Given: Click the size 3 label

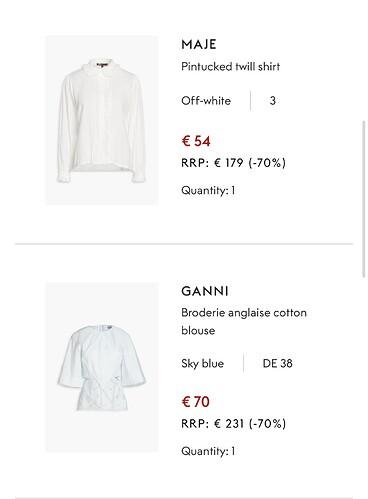Looking at the screenshot, I should click(273, 101).
